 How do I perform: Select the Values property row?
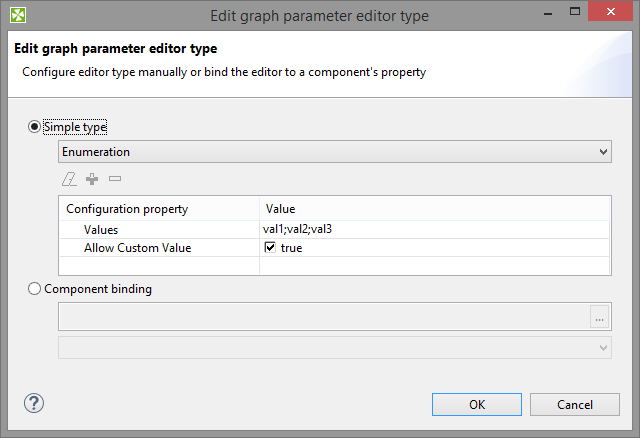coord(101,230)
